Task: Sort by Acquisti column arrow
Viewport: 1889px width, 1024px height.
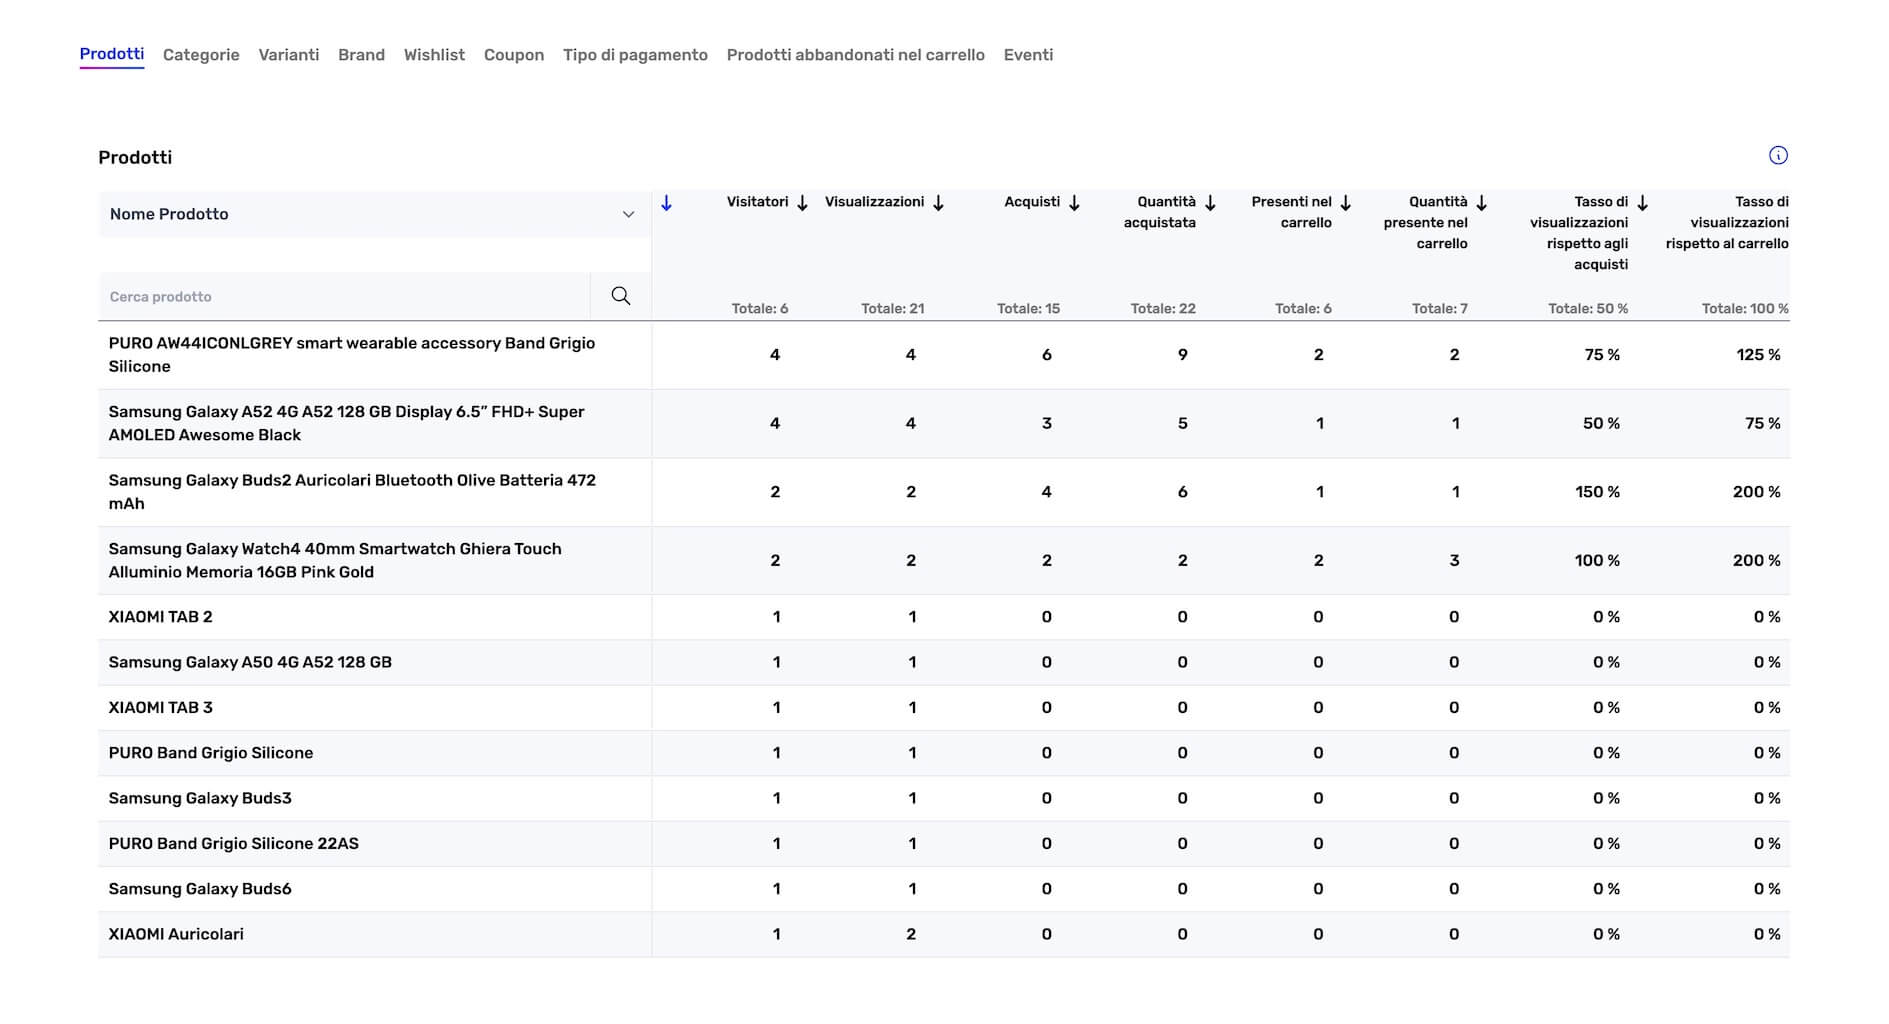Action: [x=1074, y=203]
